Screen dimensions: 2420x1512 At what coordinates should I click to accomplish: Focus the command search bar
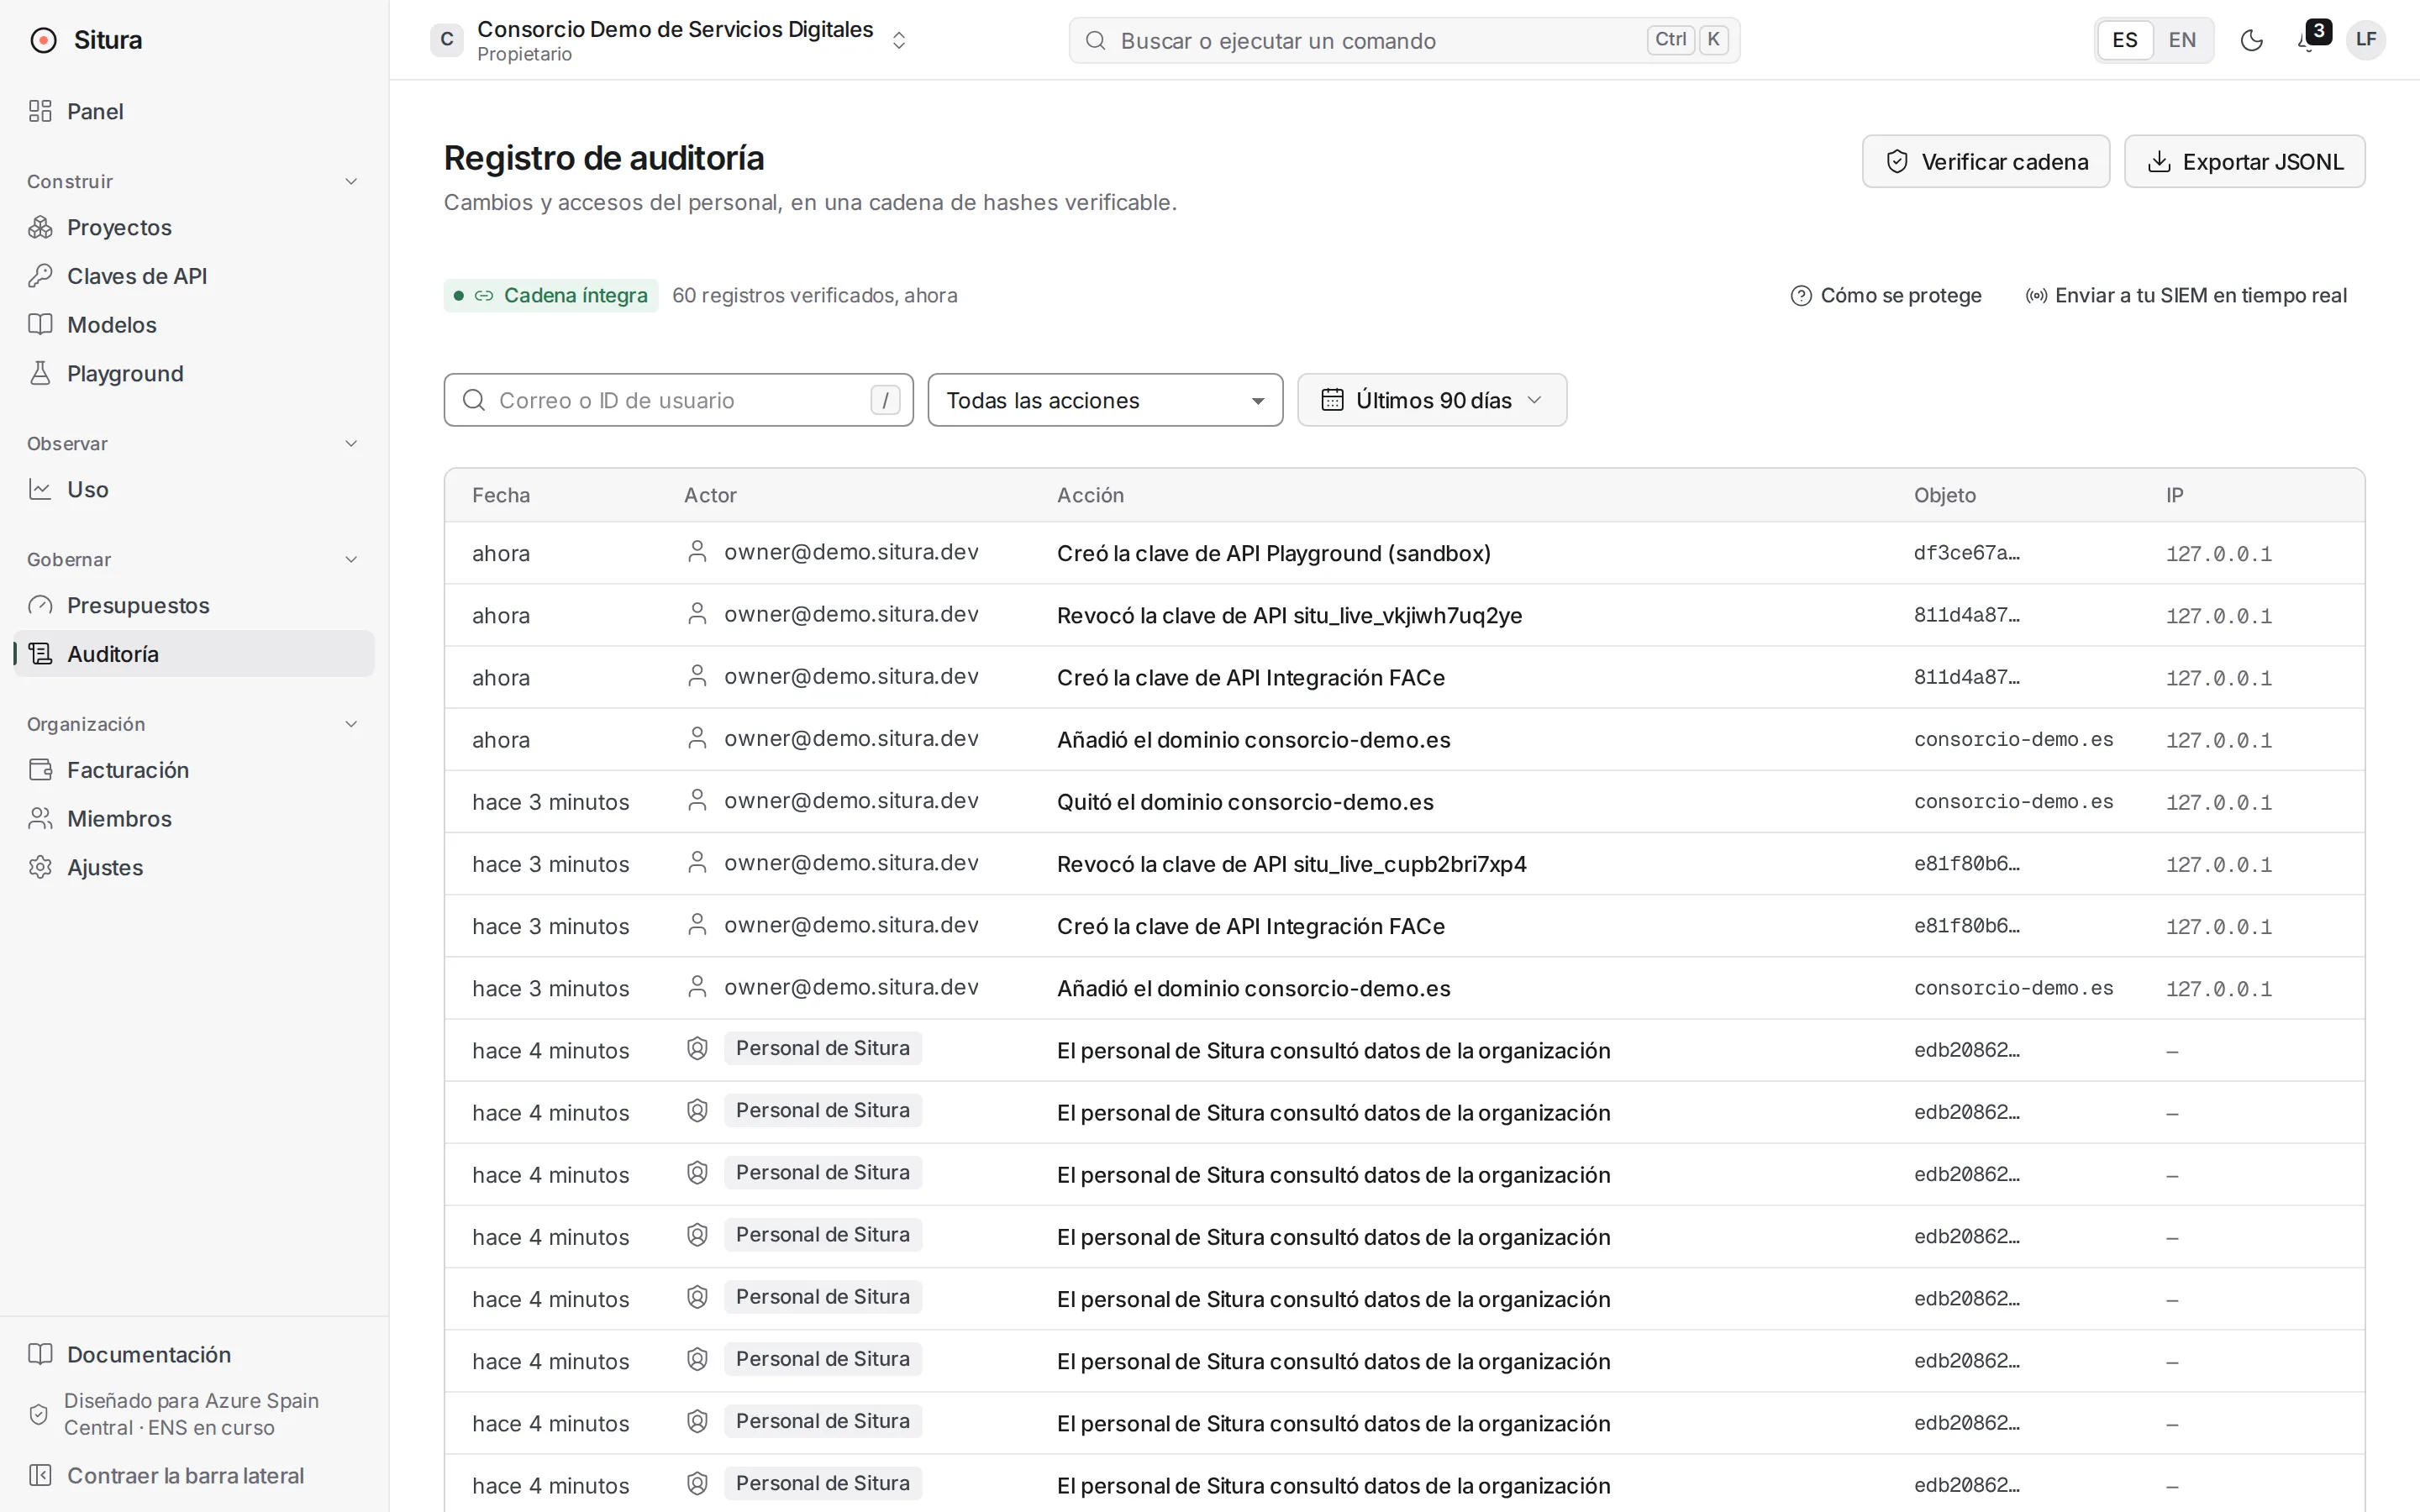tap(1404, 40)
